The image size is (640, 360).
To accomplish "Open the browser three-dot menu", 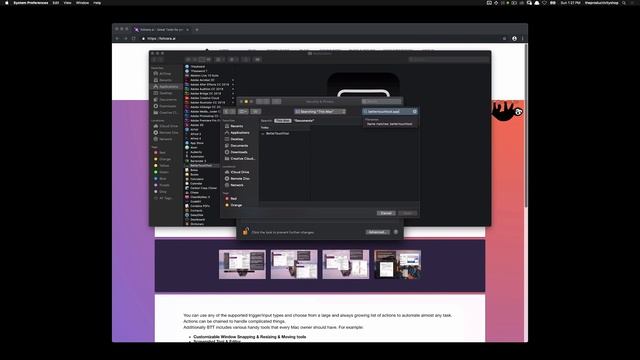I will click(522, 39).
